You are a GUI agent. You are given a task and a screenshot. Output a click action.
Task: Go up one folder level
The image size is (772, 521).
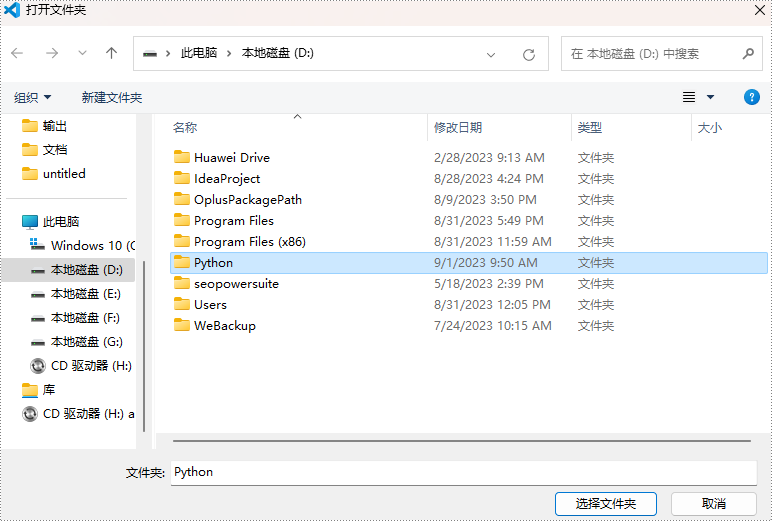point(112,53)
